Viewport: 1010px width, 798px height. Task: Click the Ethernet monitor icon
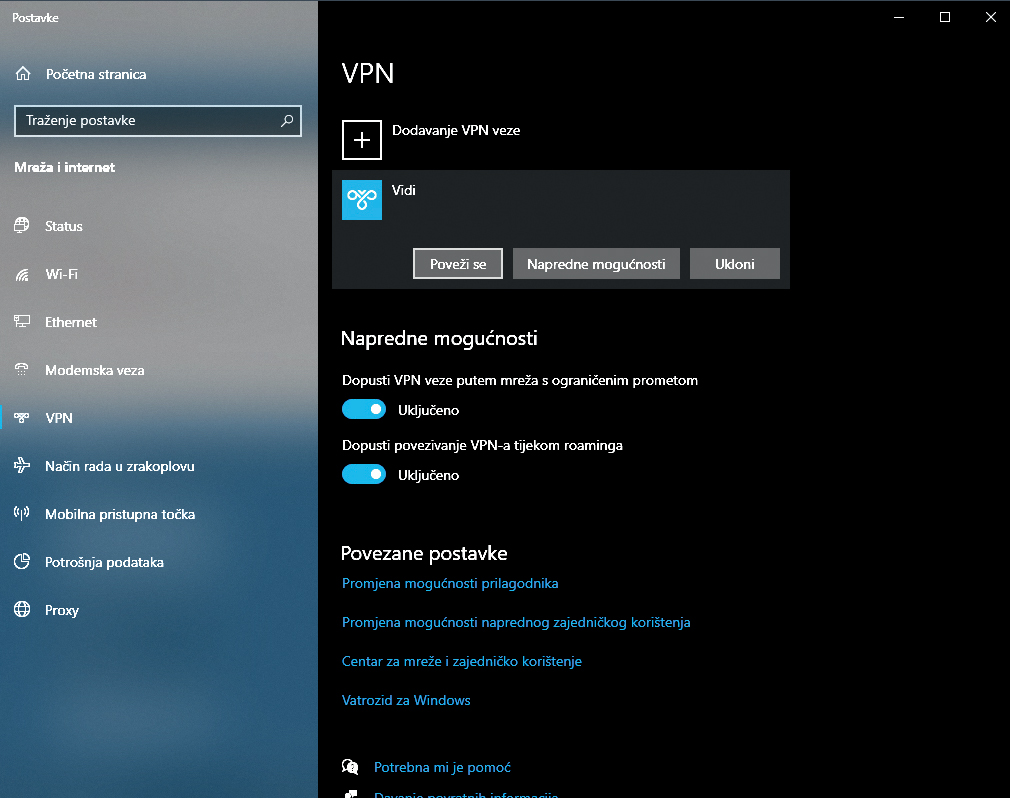22,322
